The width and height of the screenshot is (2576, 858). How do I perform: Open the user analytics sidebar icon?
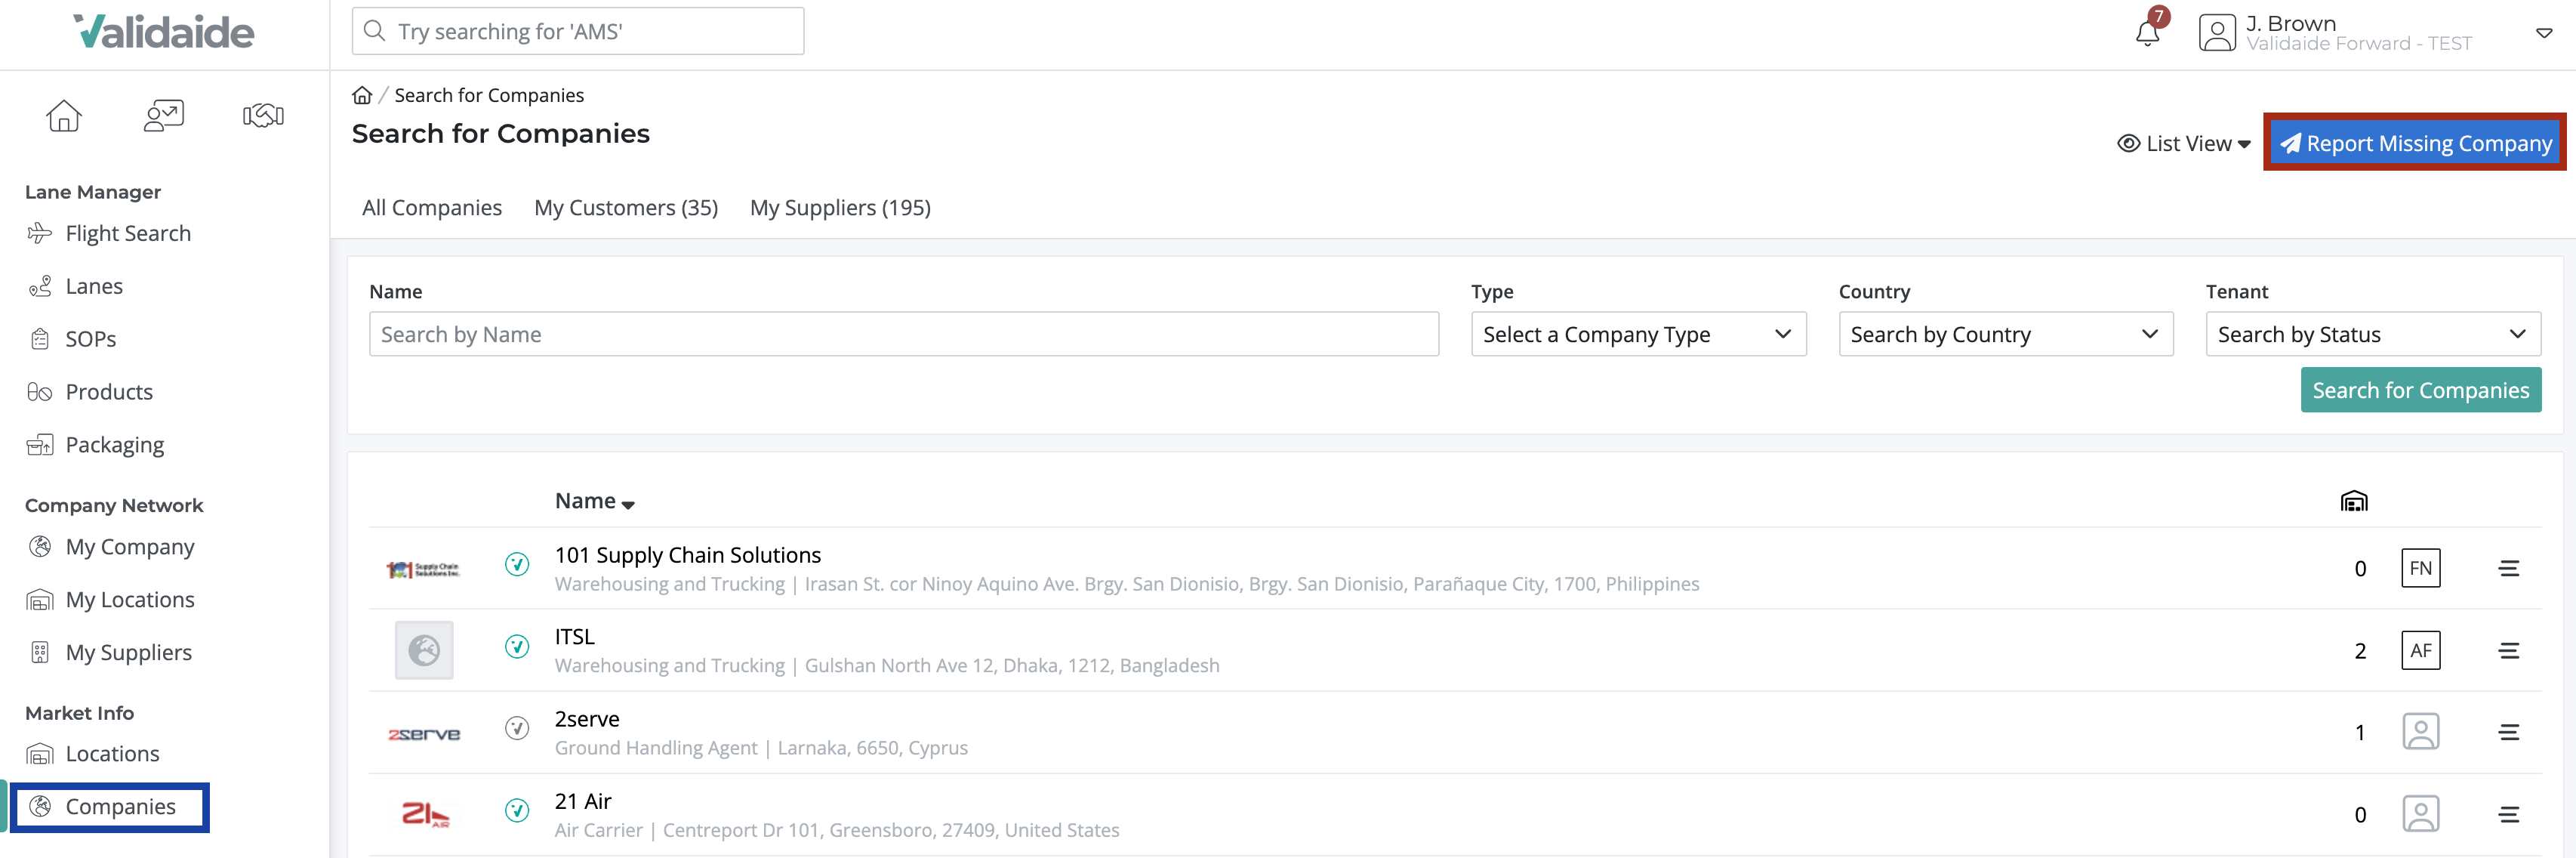point(164,116)
